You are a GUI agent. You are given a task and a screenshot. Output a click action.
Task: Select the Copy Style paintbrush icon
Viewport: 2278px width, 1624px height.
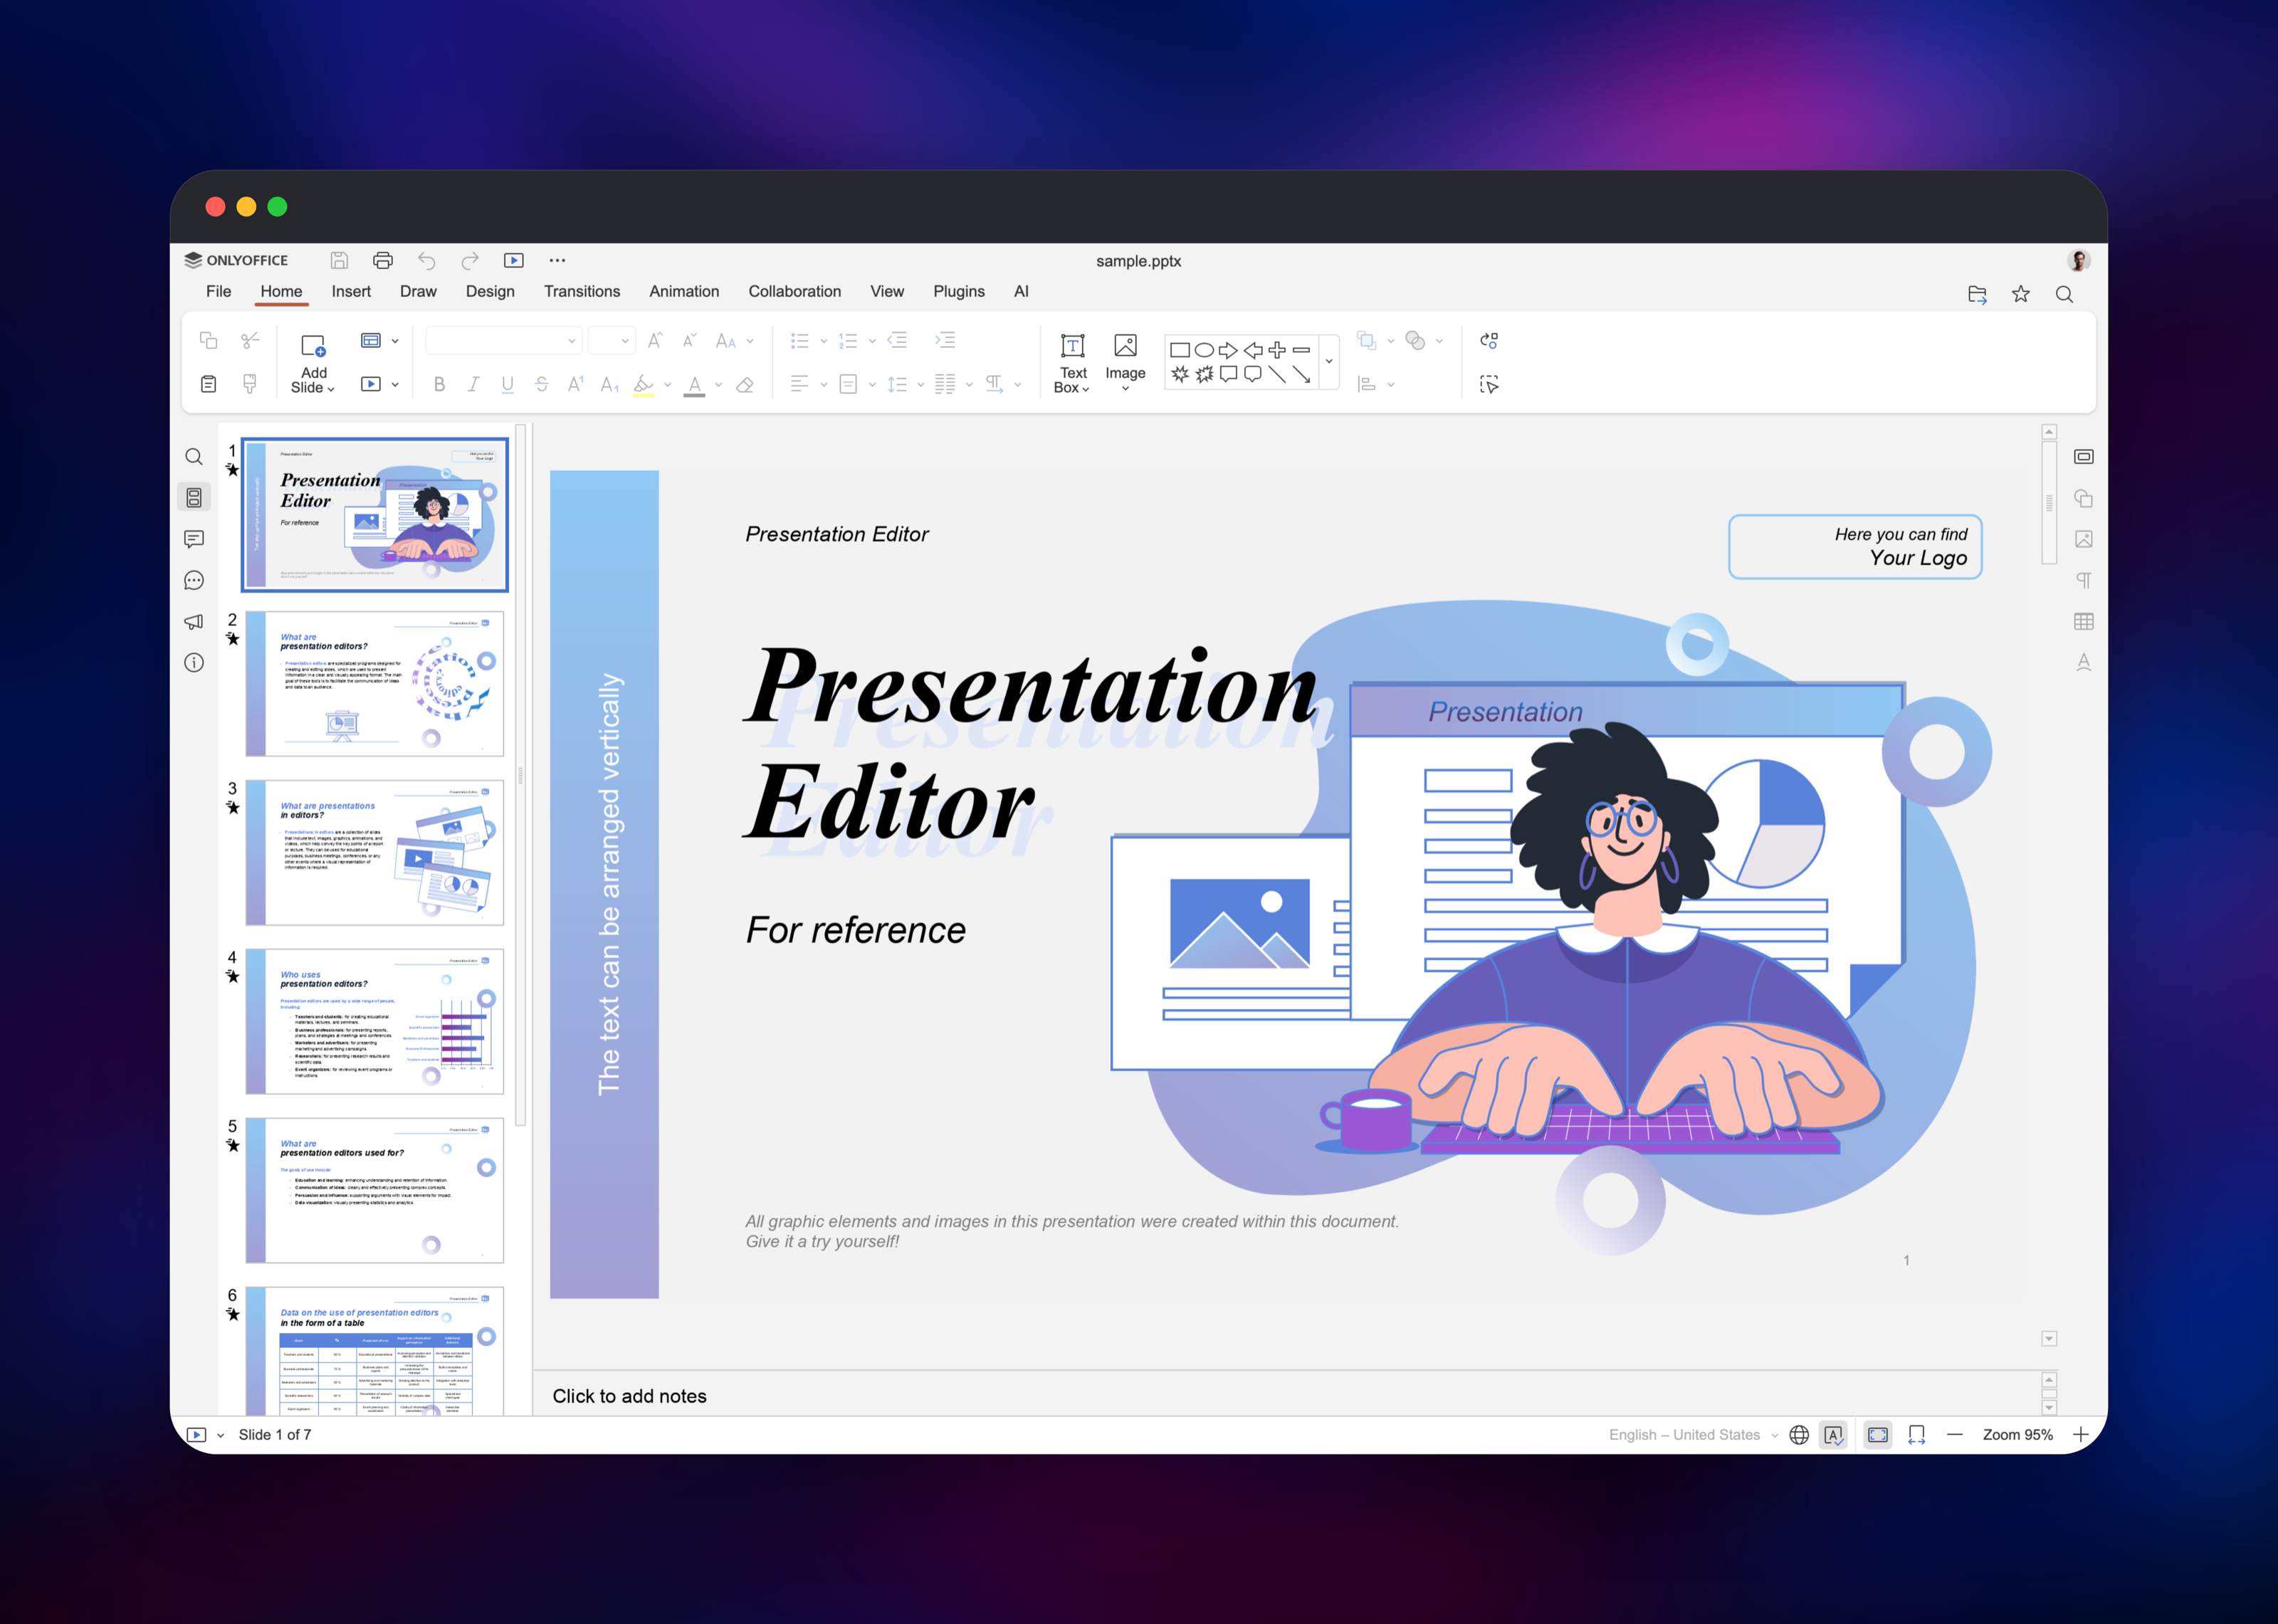(x=250, y=384)
